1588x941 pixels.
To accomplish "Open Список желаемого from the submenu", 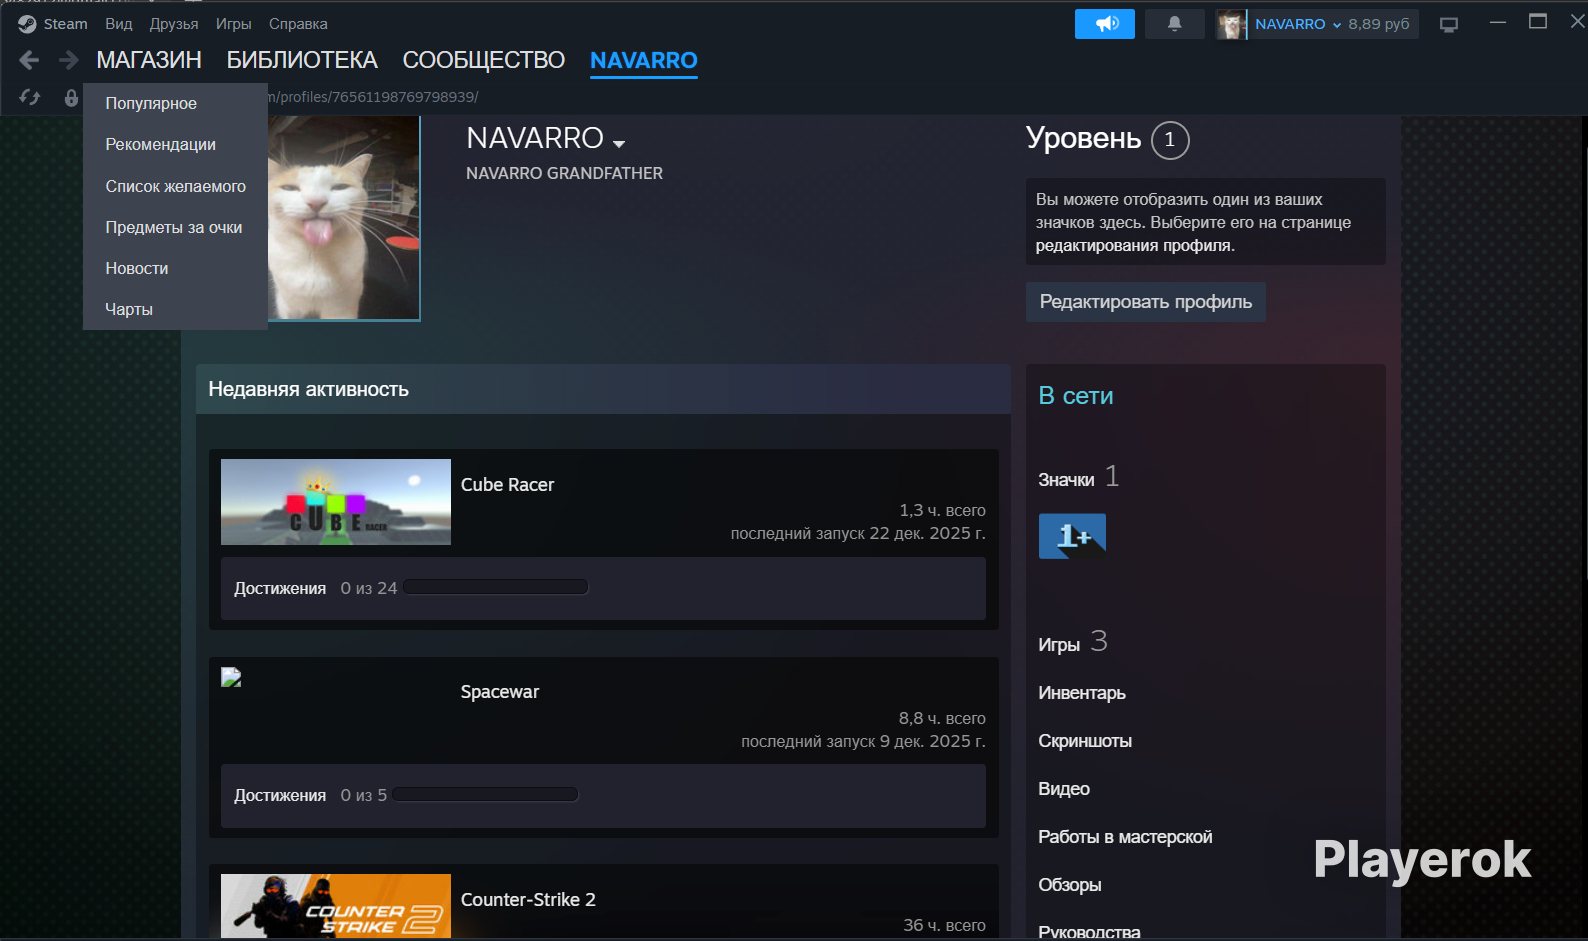I will point(175,186).
